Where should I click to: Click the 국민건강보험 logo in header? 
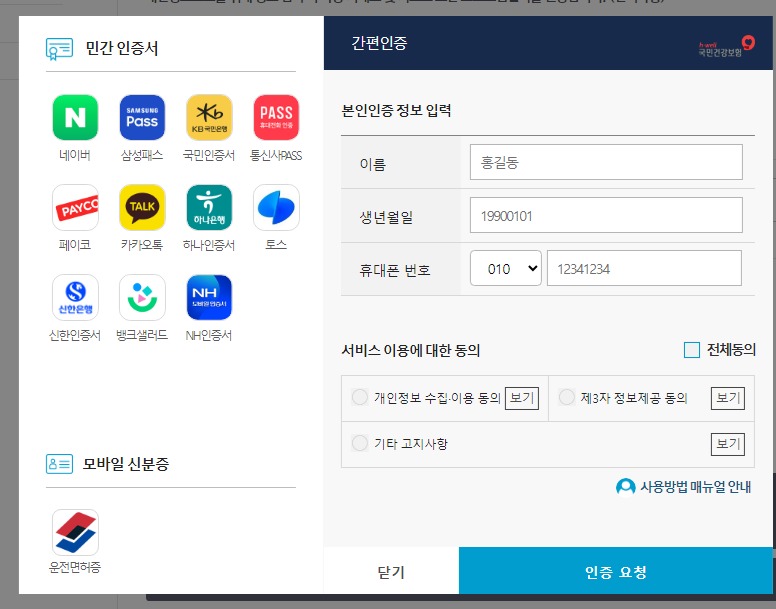click(727, 46)
